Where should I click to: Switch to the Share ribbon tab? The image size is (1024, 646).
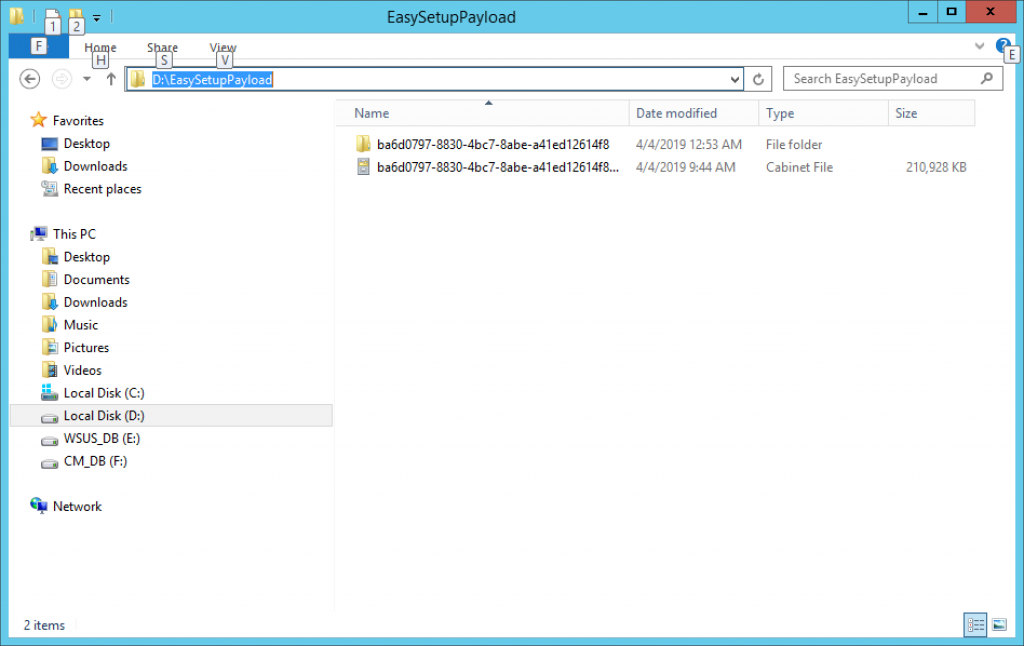162,47
